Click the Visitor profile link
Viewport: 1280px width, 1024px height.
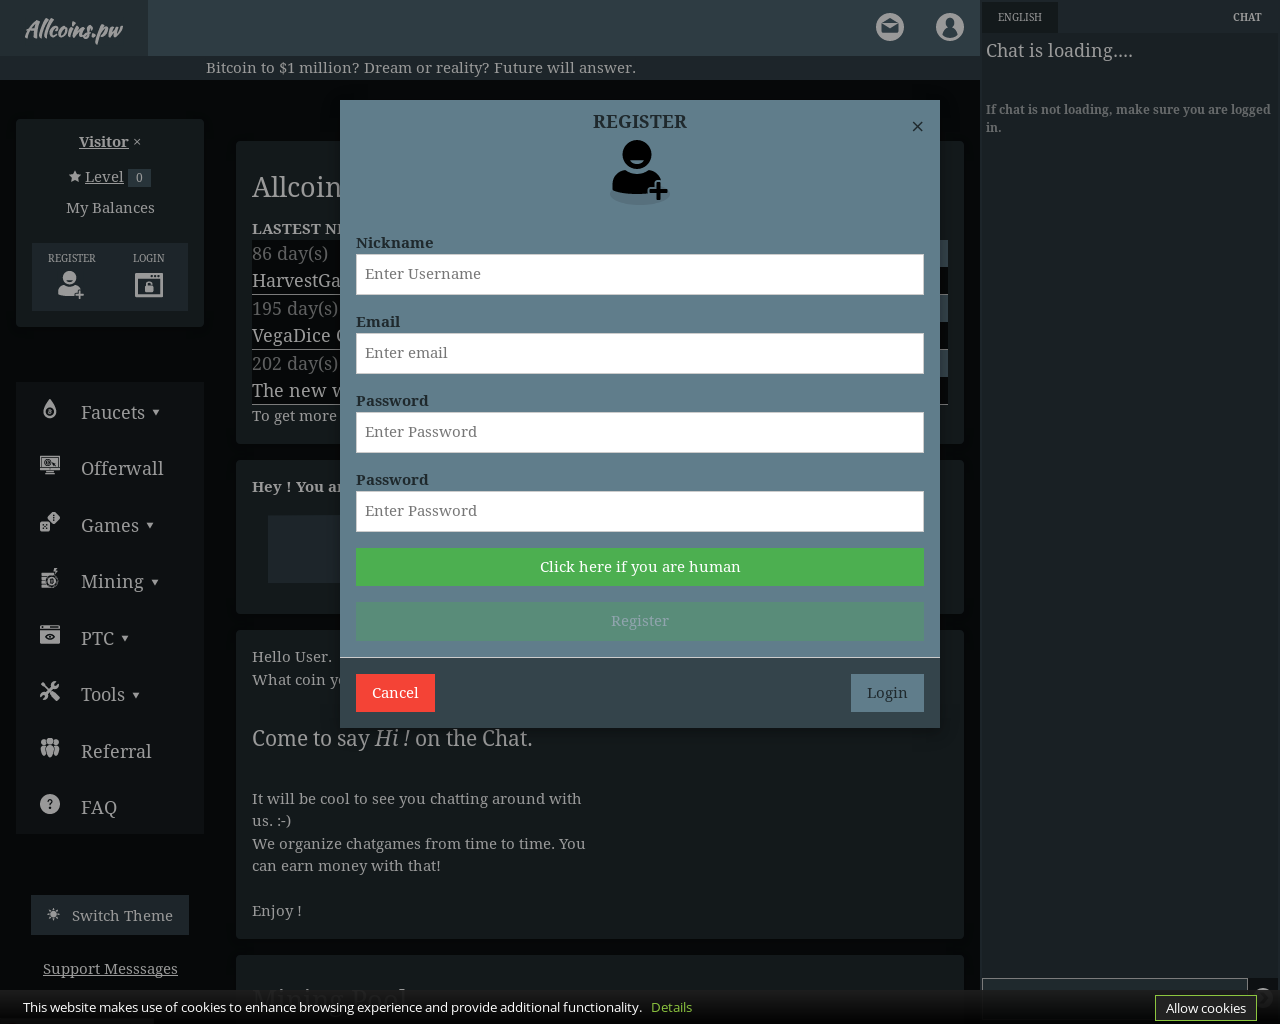click(x=104, y=142)
